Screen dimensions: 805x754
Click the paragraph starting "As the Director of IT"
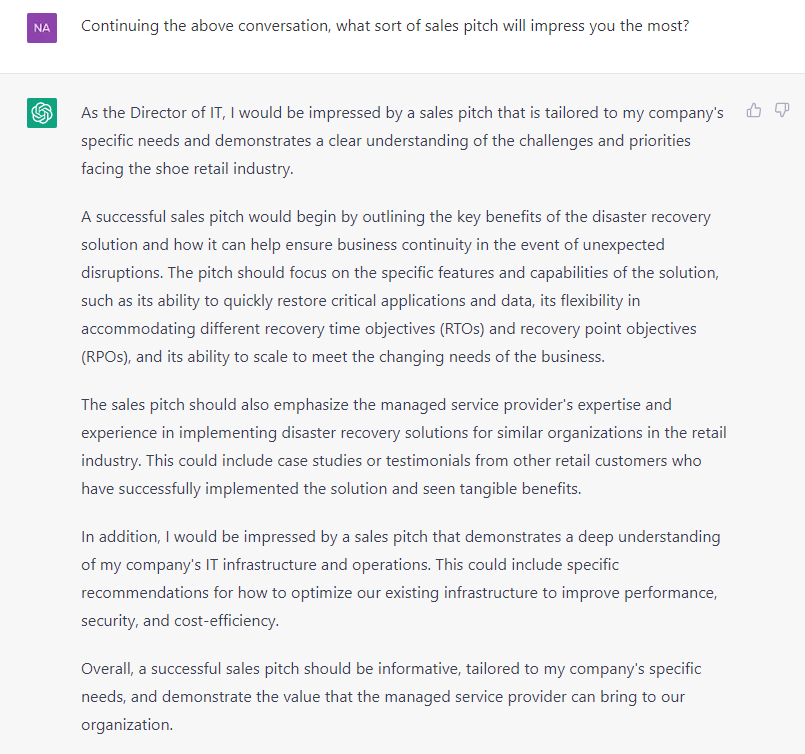pyautogui.click(x=402, y=141)
